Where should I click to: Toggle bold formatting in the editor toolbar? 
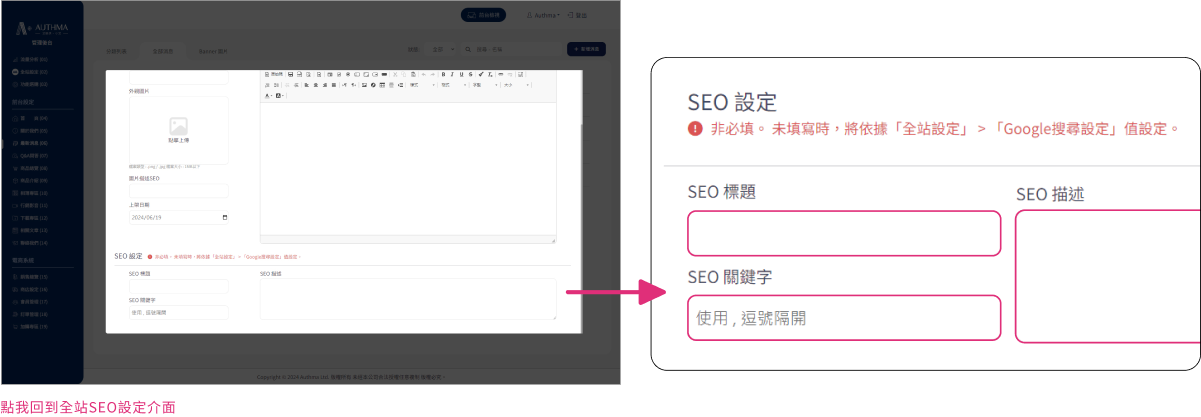pos(443,74)
